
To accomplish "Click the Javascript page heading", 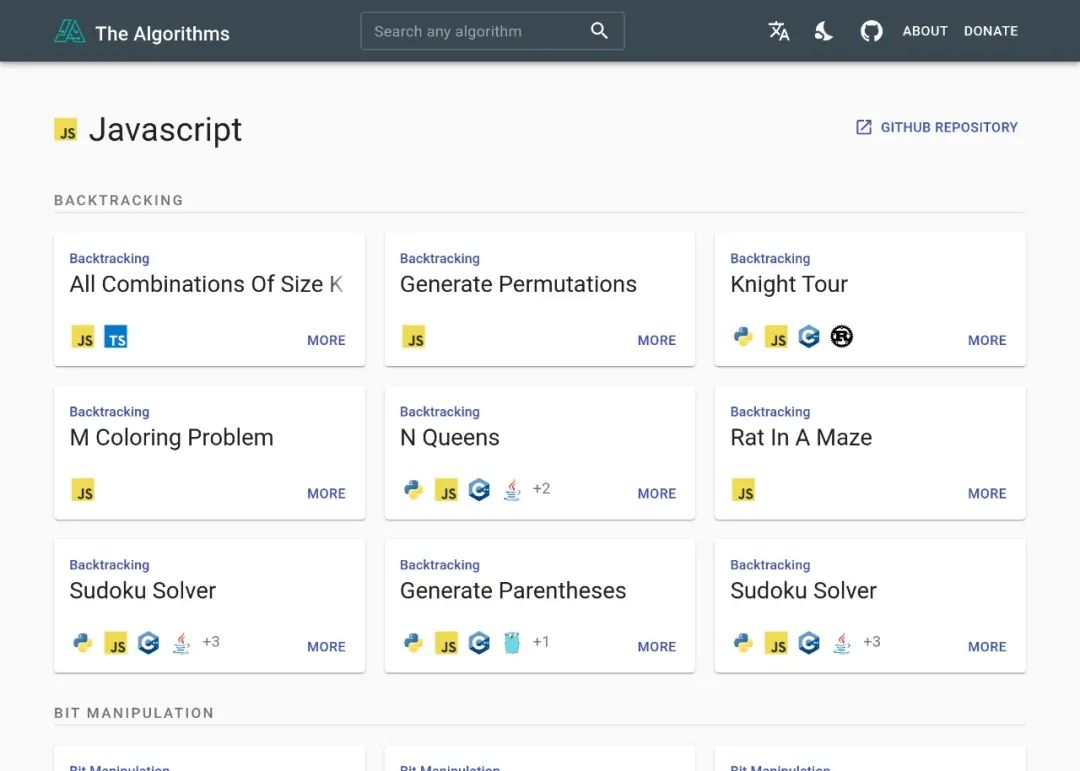I will coord(165,130).
